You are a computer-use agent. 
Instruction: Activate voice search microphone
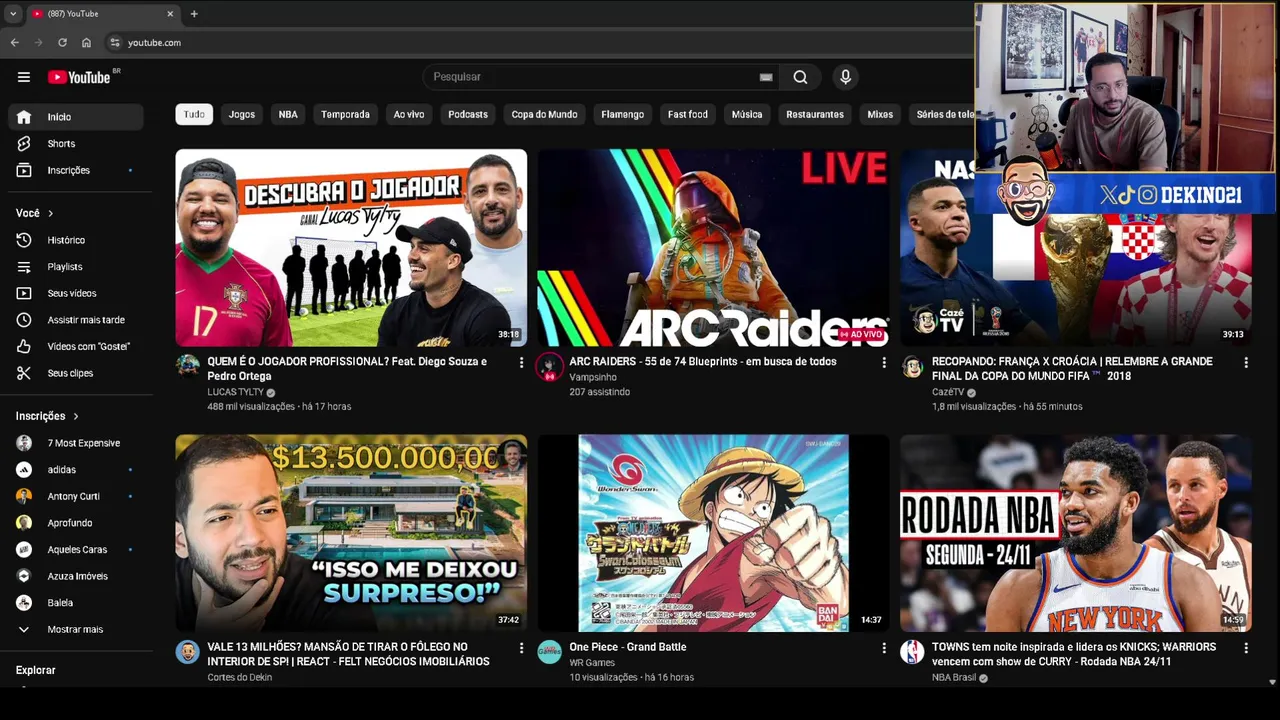(846, 77)
